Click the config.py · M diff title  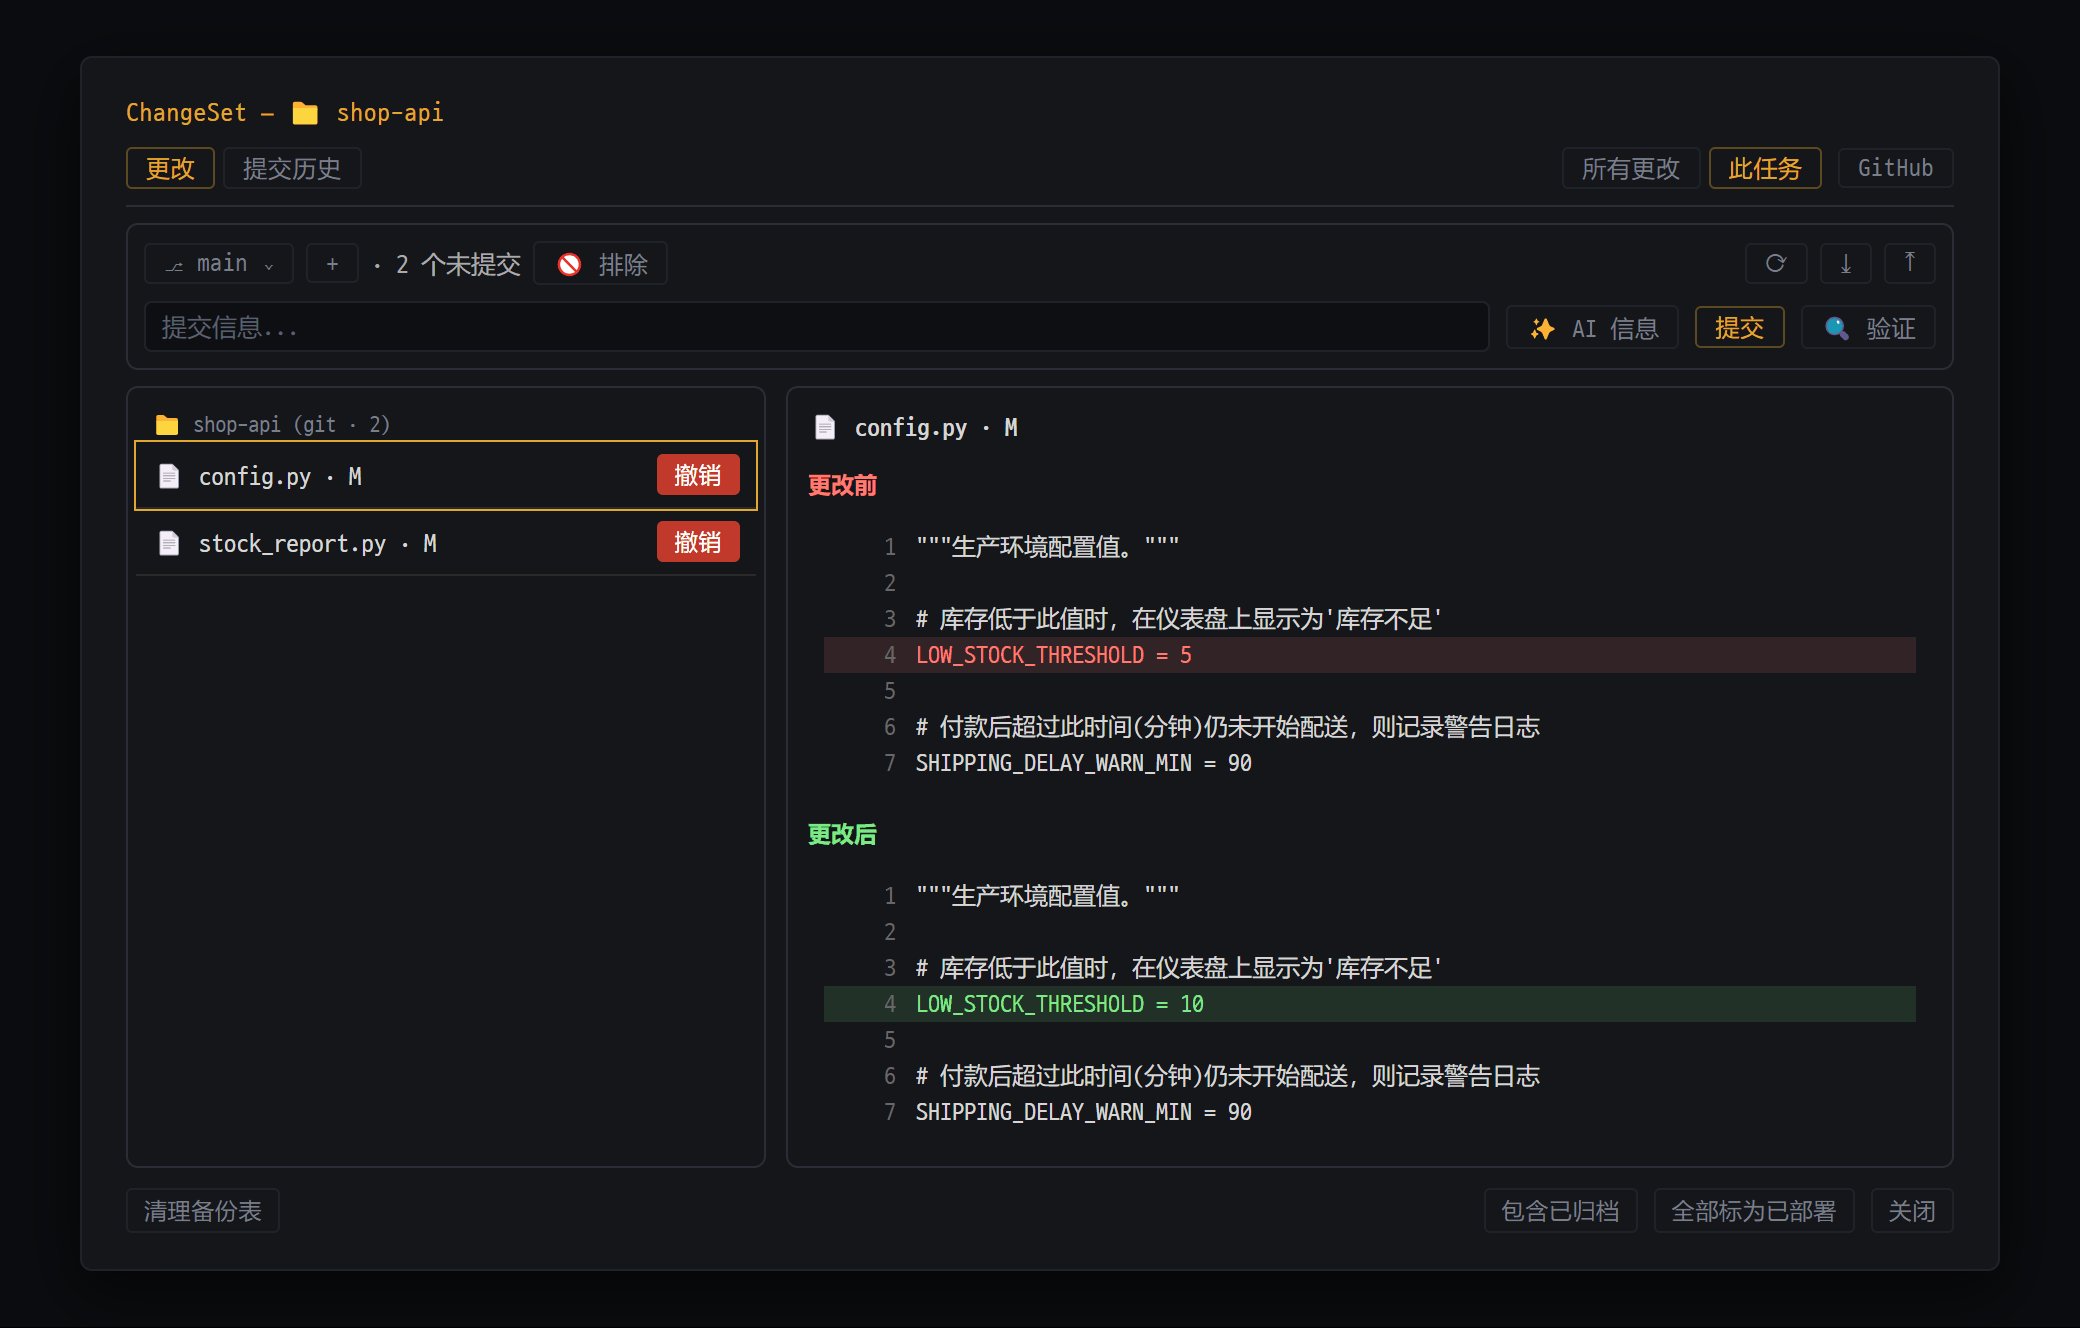[936, 428]
